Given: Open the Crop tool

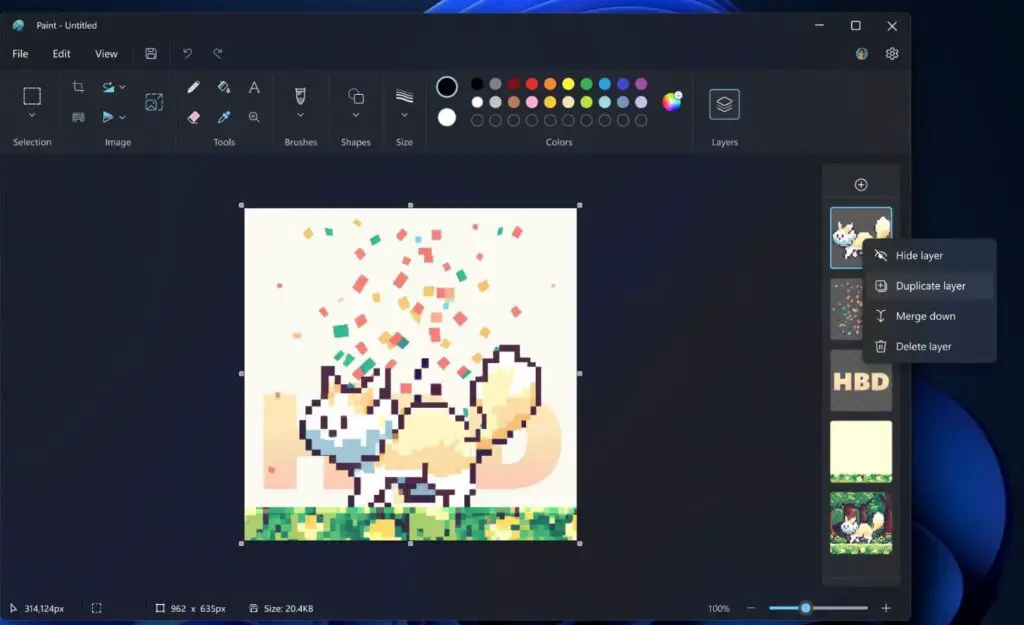Looking at the screenshot, I should tap(79, 86).
